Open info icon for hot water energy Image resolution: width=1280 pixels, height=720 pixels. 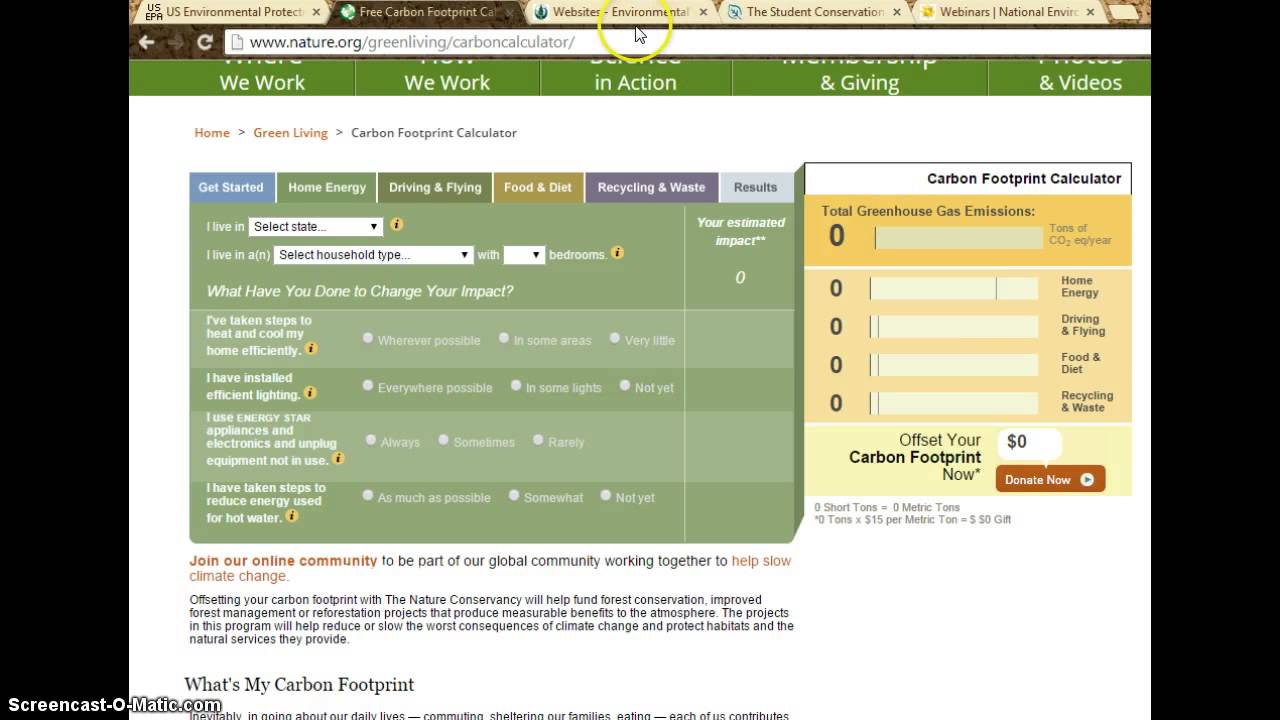tap(292, 516)
